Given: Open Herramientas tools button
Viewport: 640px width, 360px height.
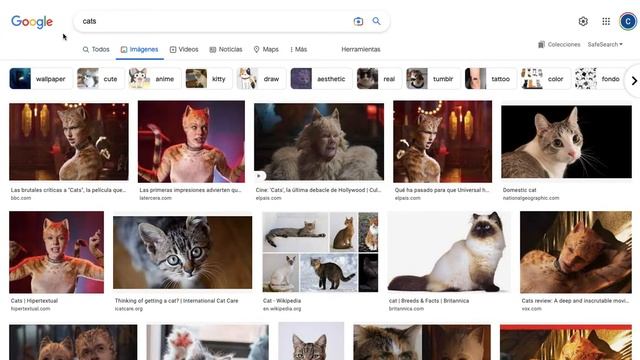Looking at the screenshot, I should coord(361,49).
